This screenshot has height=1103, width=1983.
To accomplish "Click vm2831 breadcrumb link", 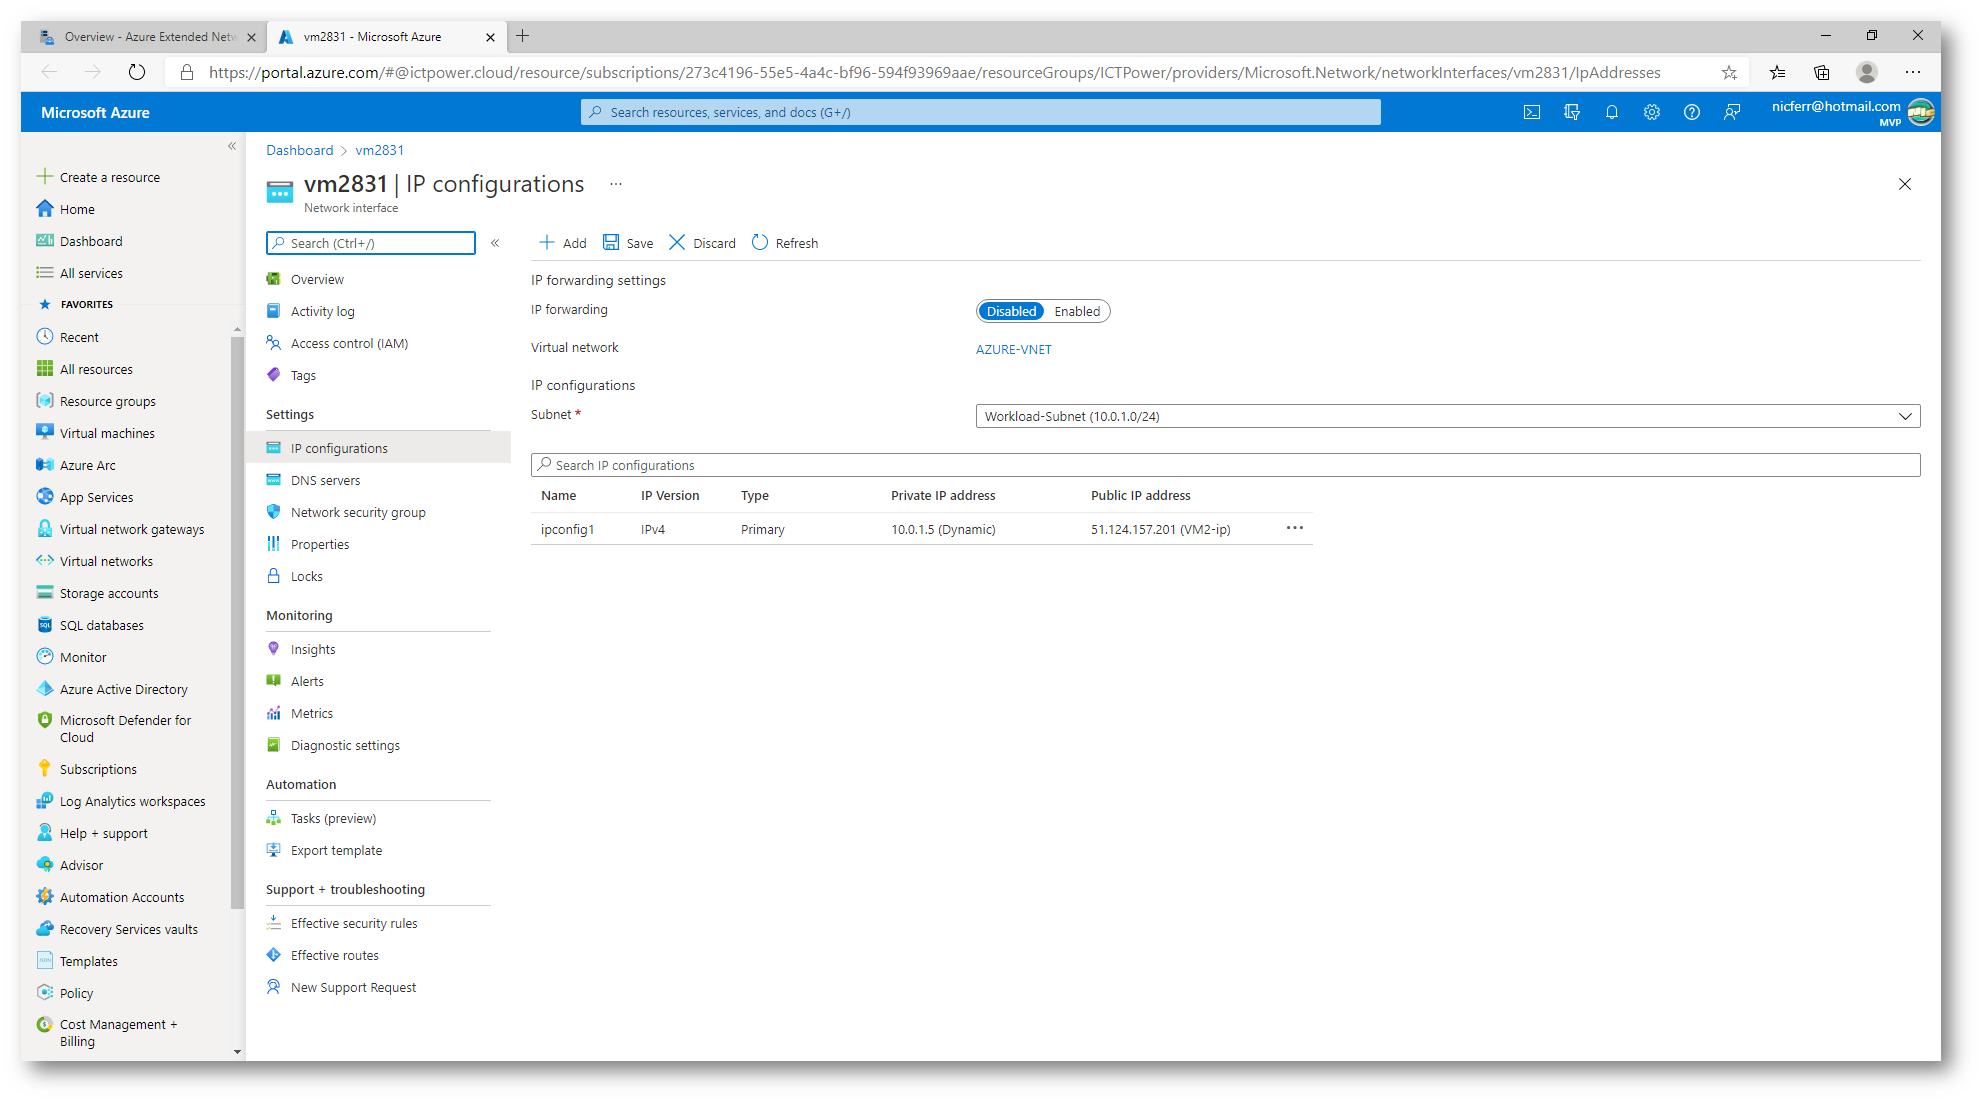I will point(379,150).
